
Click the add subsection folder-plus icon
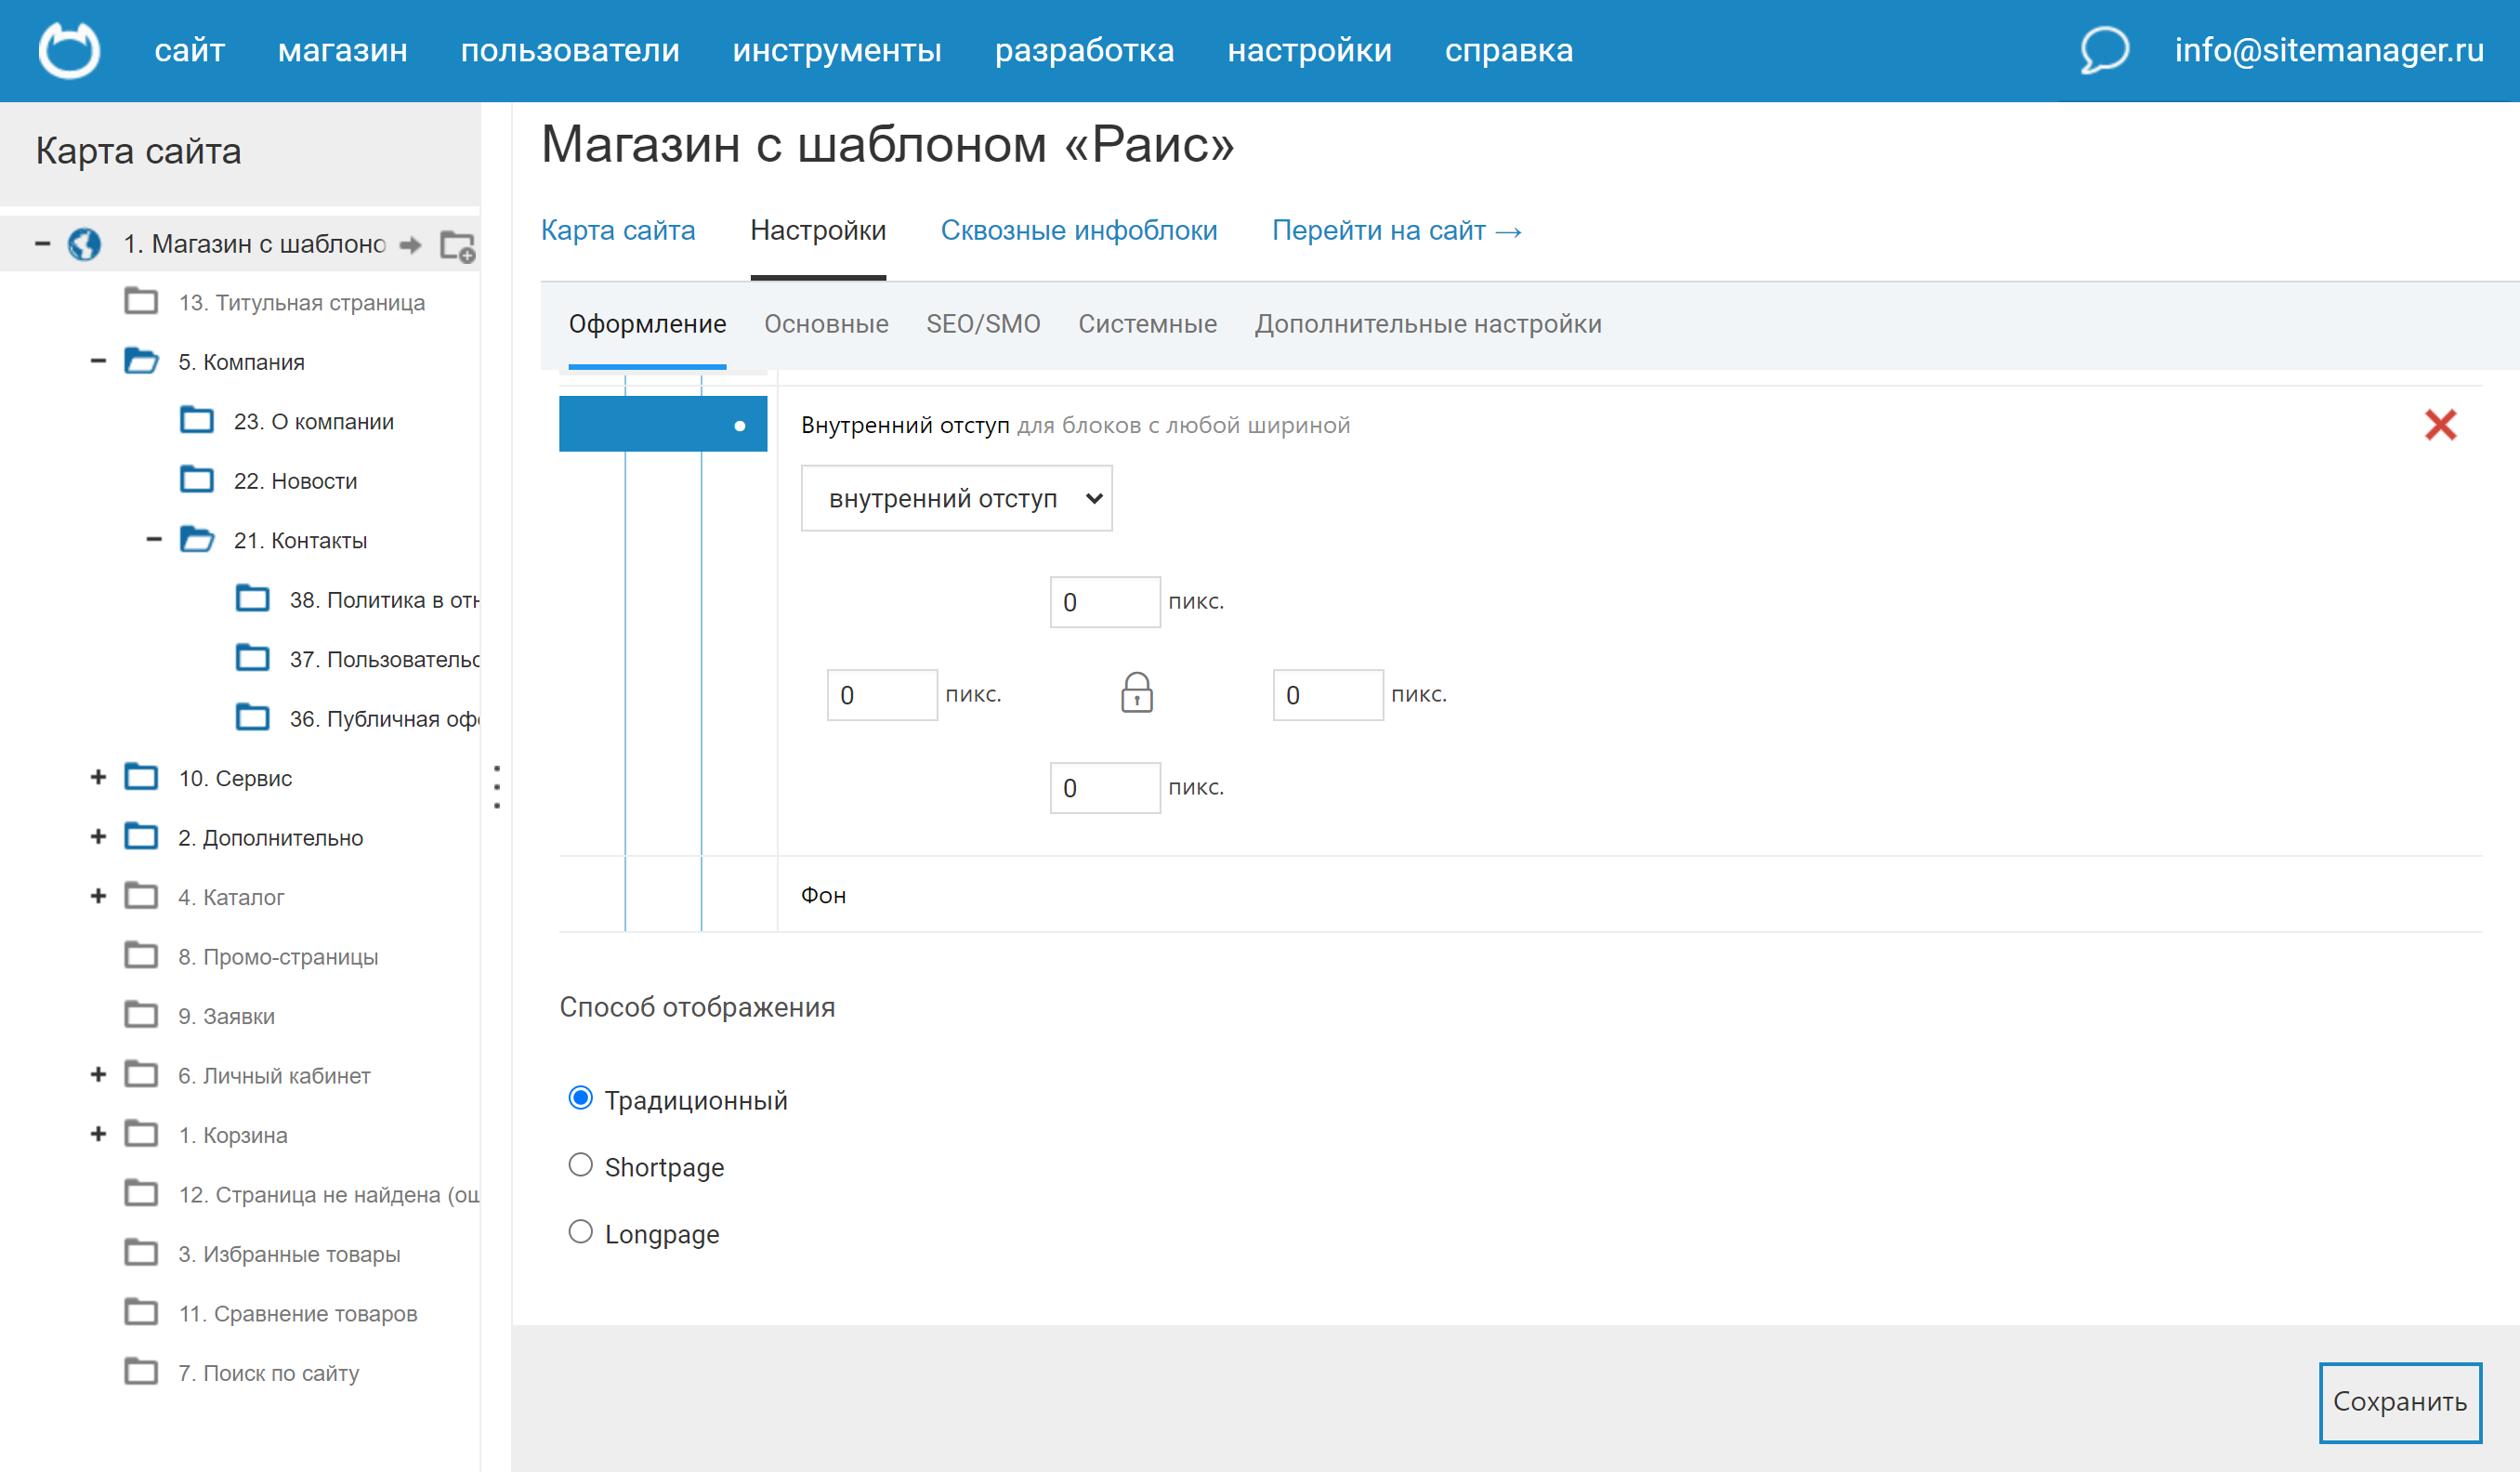(458, 246)
